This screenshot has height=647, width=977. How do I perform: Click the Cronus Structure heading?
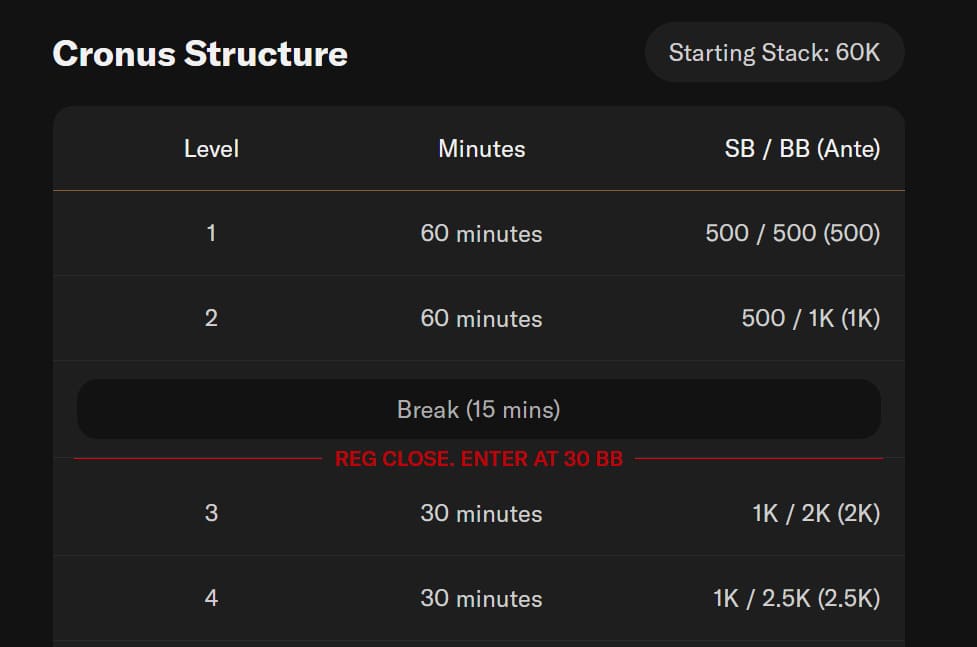tap(200, 54)
